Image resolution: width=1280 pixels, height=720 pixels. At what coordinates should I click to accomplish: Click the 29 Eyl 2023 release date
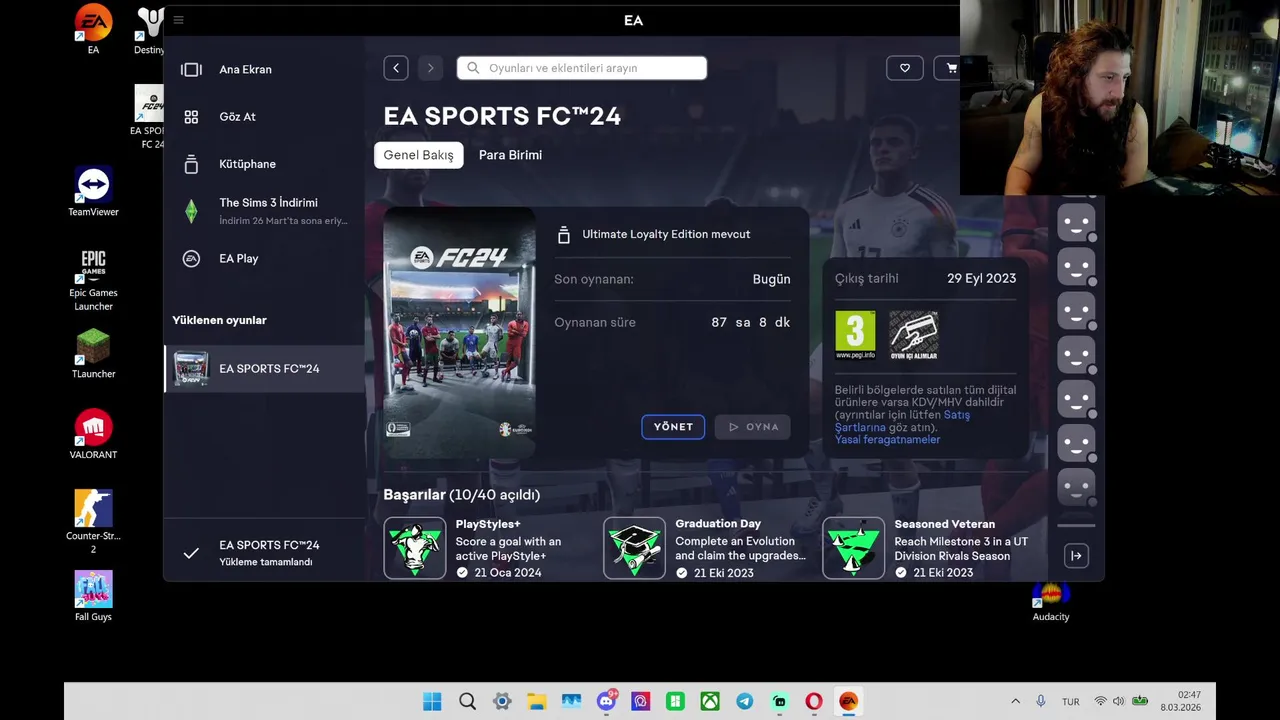(981, 279)
